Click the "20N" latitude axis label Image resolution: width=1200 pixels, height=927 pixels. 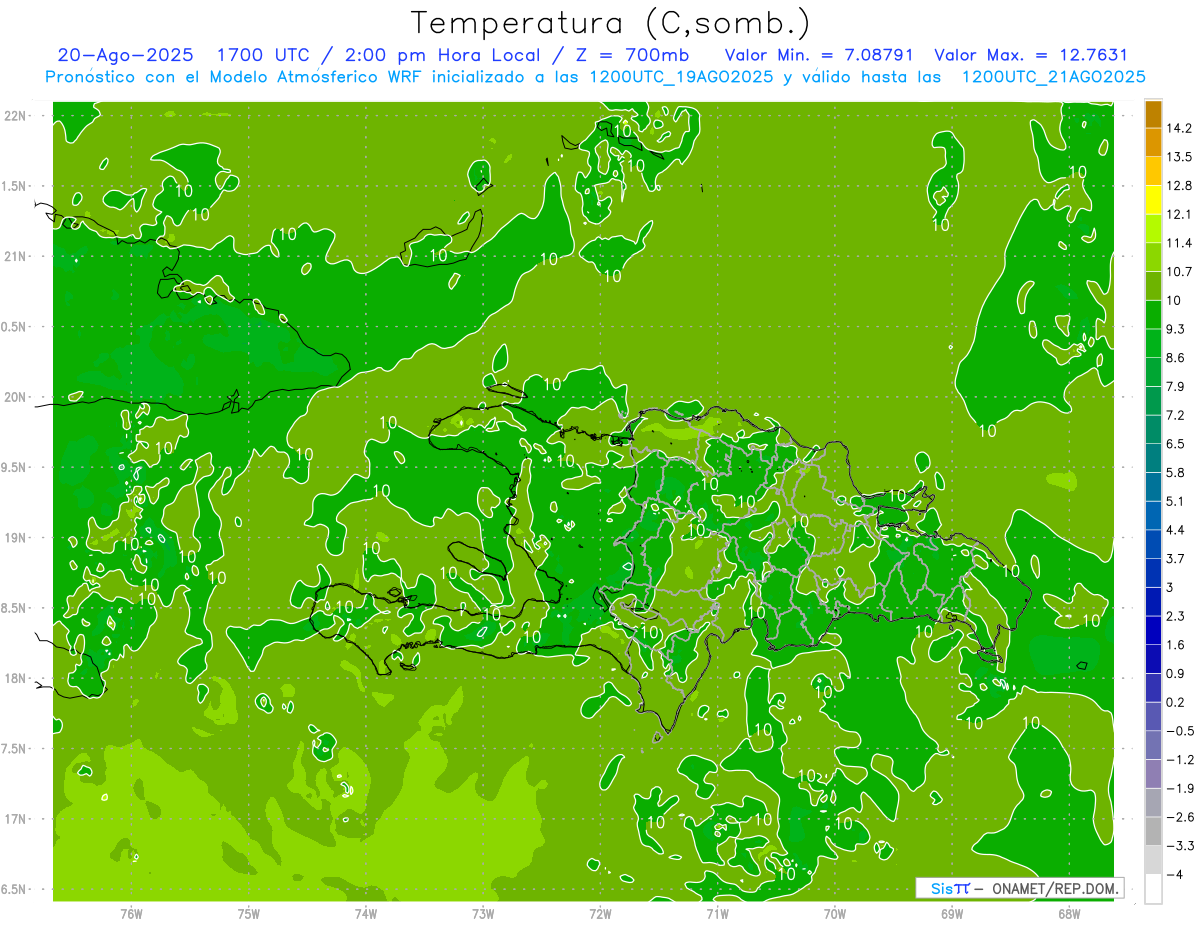(16, 397)
